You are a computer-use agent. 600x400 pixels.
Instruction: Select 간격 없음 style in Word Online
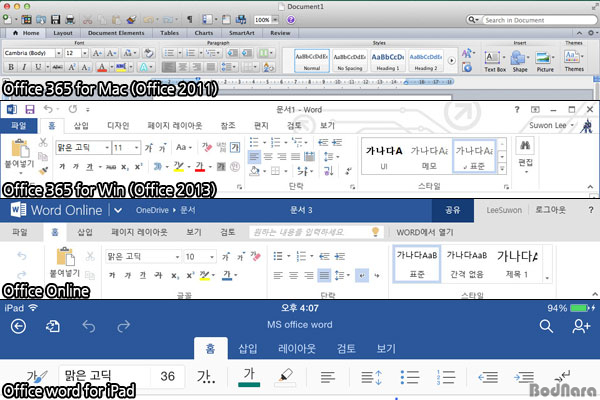click(466, 264)
